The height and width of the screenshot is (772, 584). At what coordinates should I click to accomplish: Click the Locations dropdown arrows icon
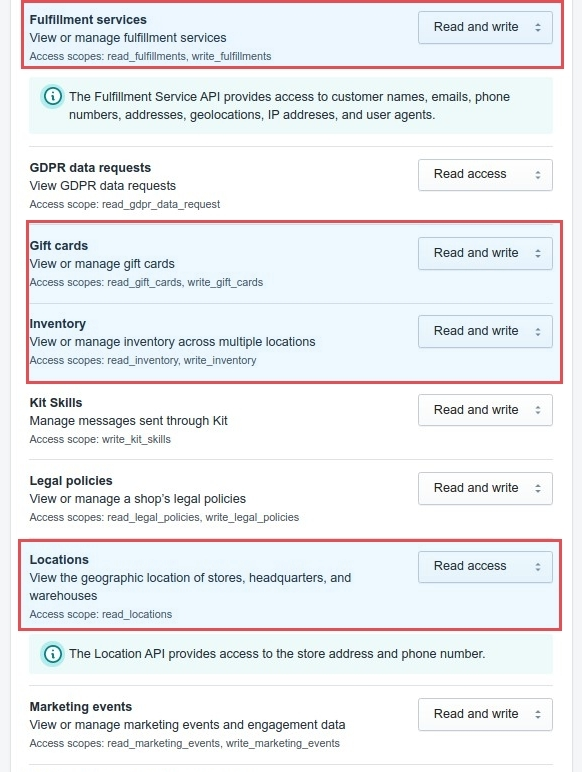tap(538, 567)
